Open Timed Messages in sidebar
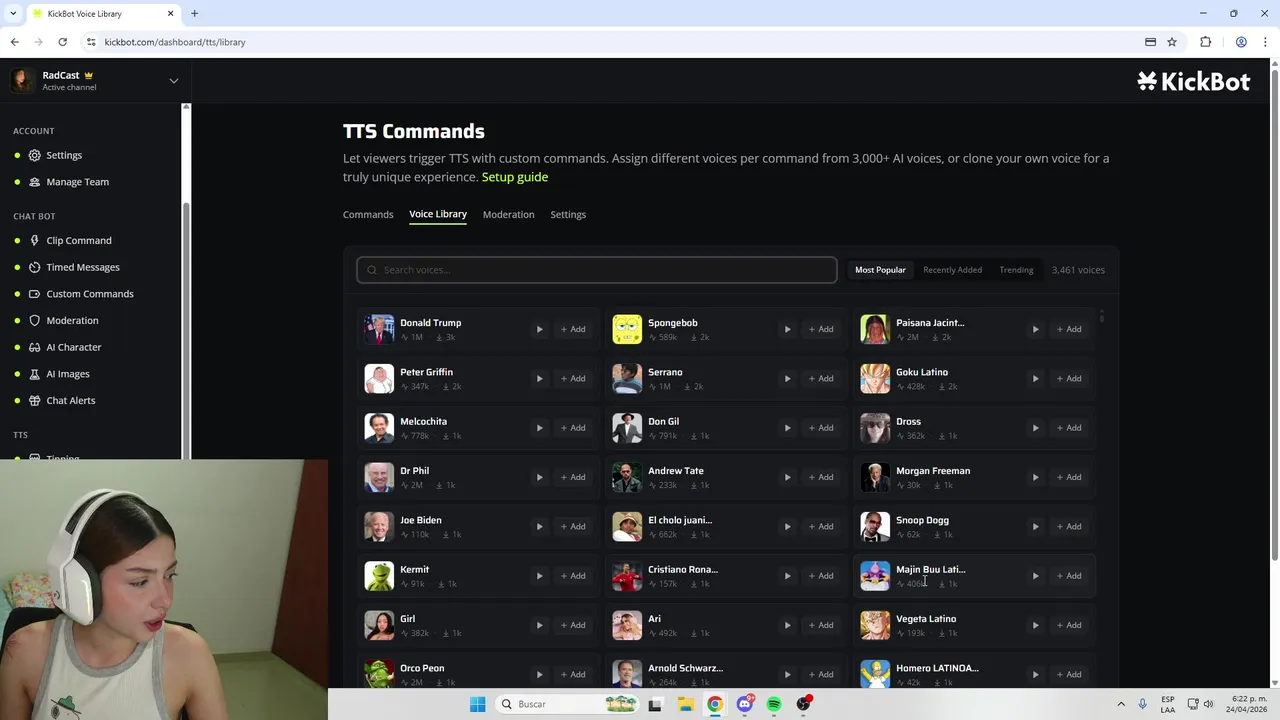Screen dimensions: 1280x720 [83, 267]
